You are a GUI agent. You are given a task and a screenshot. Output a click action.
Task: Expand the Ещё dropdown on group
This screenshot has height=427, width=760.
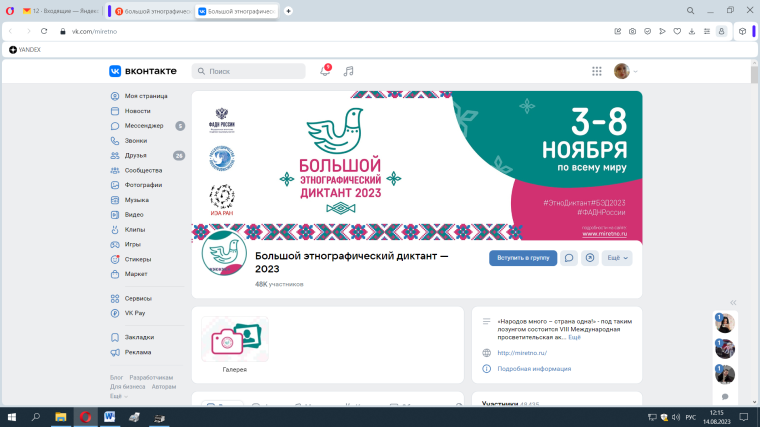pyautogui.click(x=618, y=258)
